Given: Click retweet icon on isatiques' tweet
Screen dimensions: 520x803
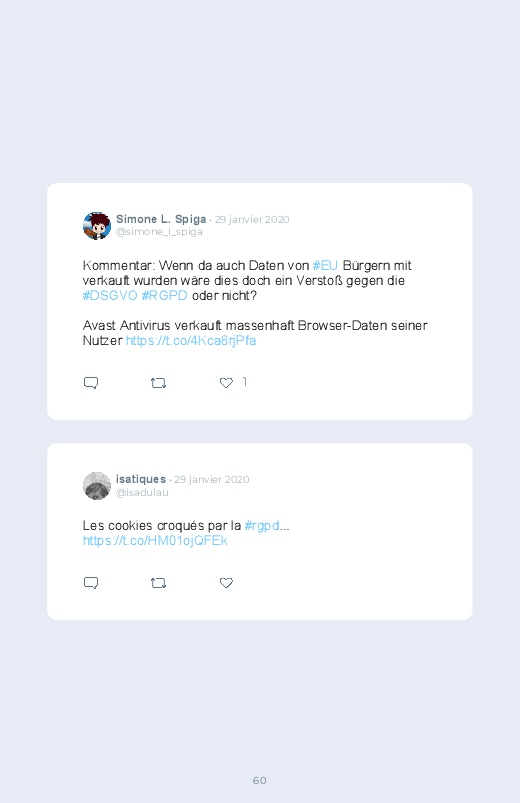Looking at the screenshot, I should tap(158, 583).
